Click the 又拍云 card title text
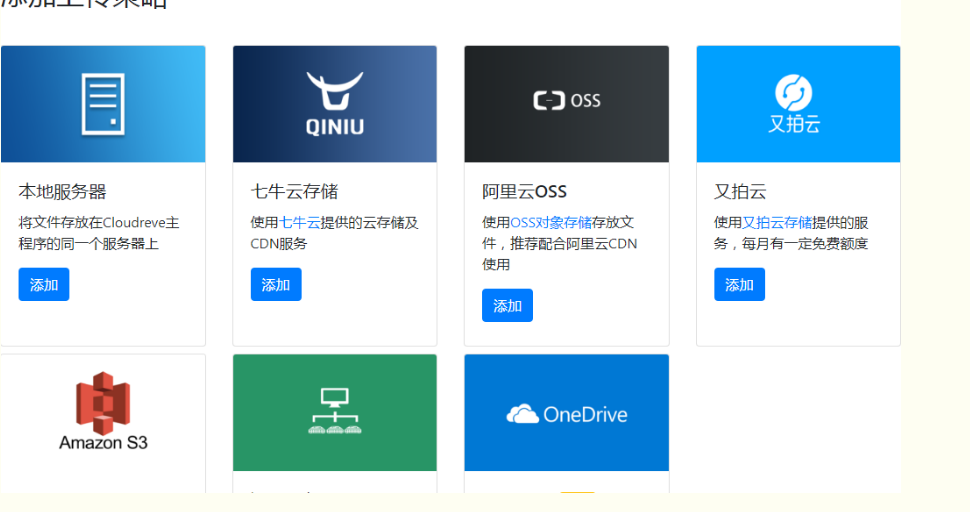The image size is (970, 512). point(740,192)
